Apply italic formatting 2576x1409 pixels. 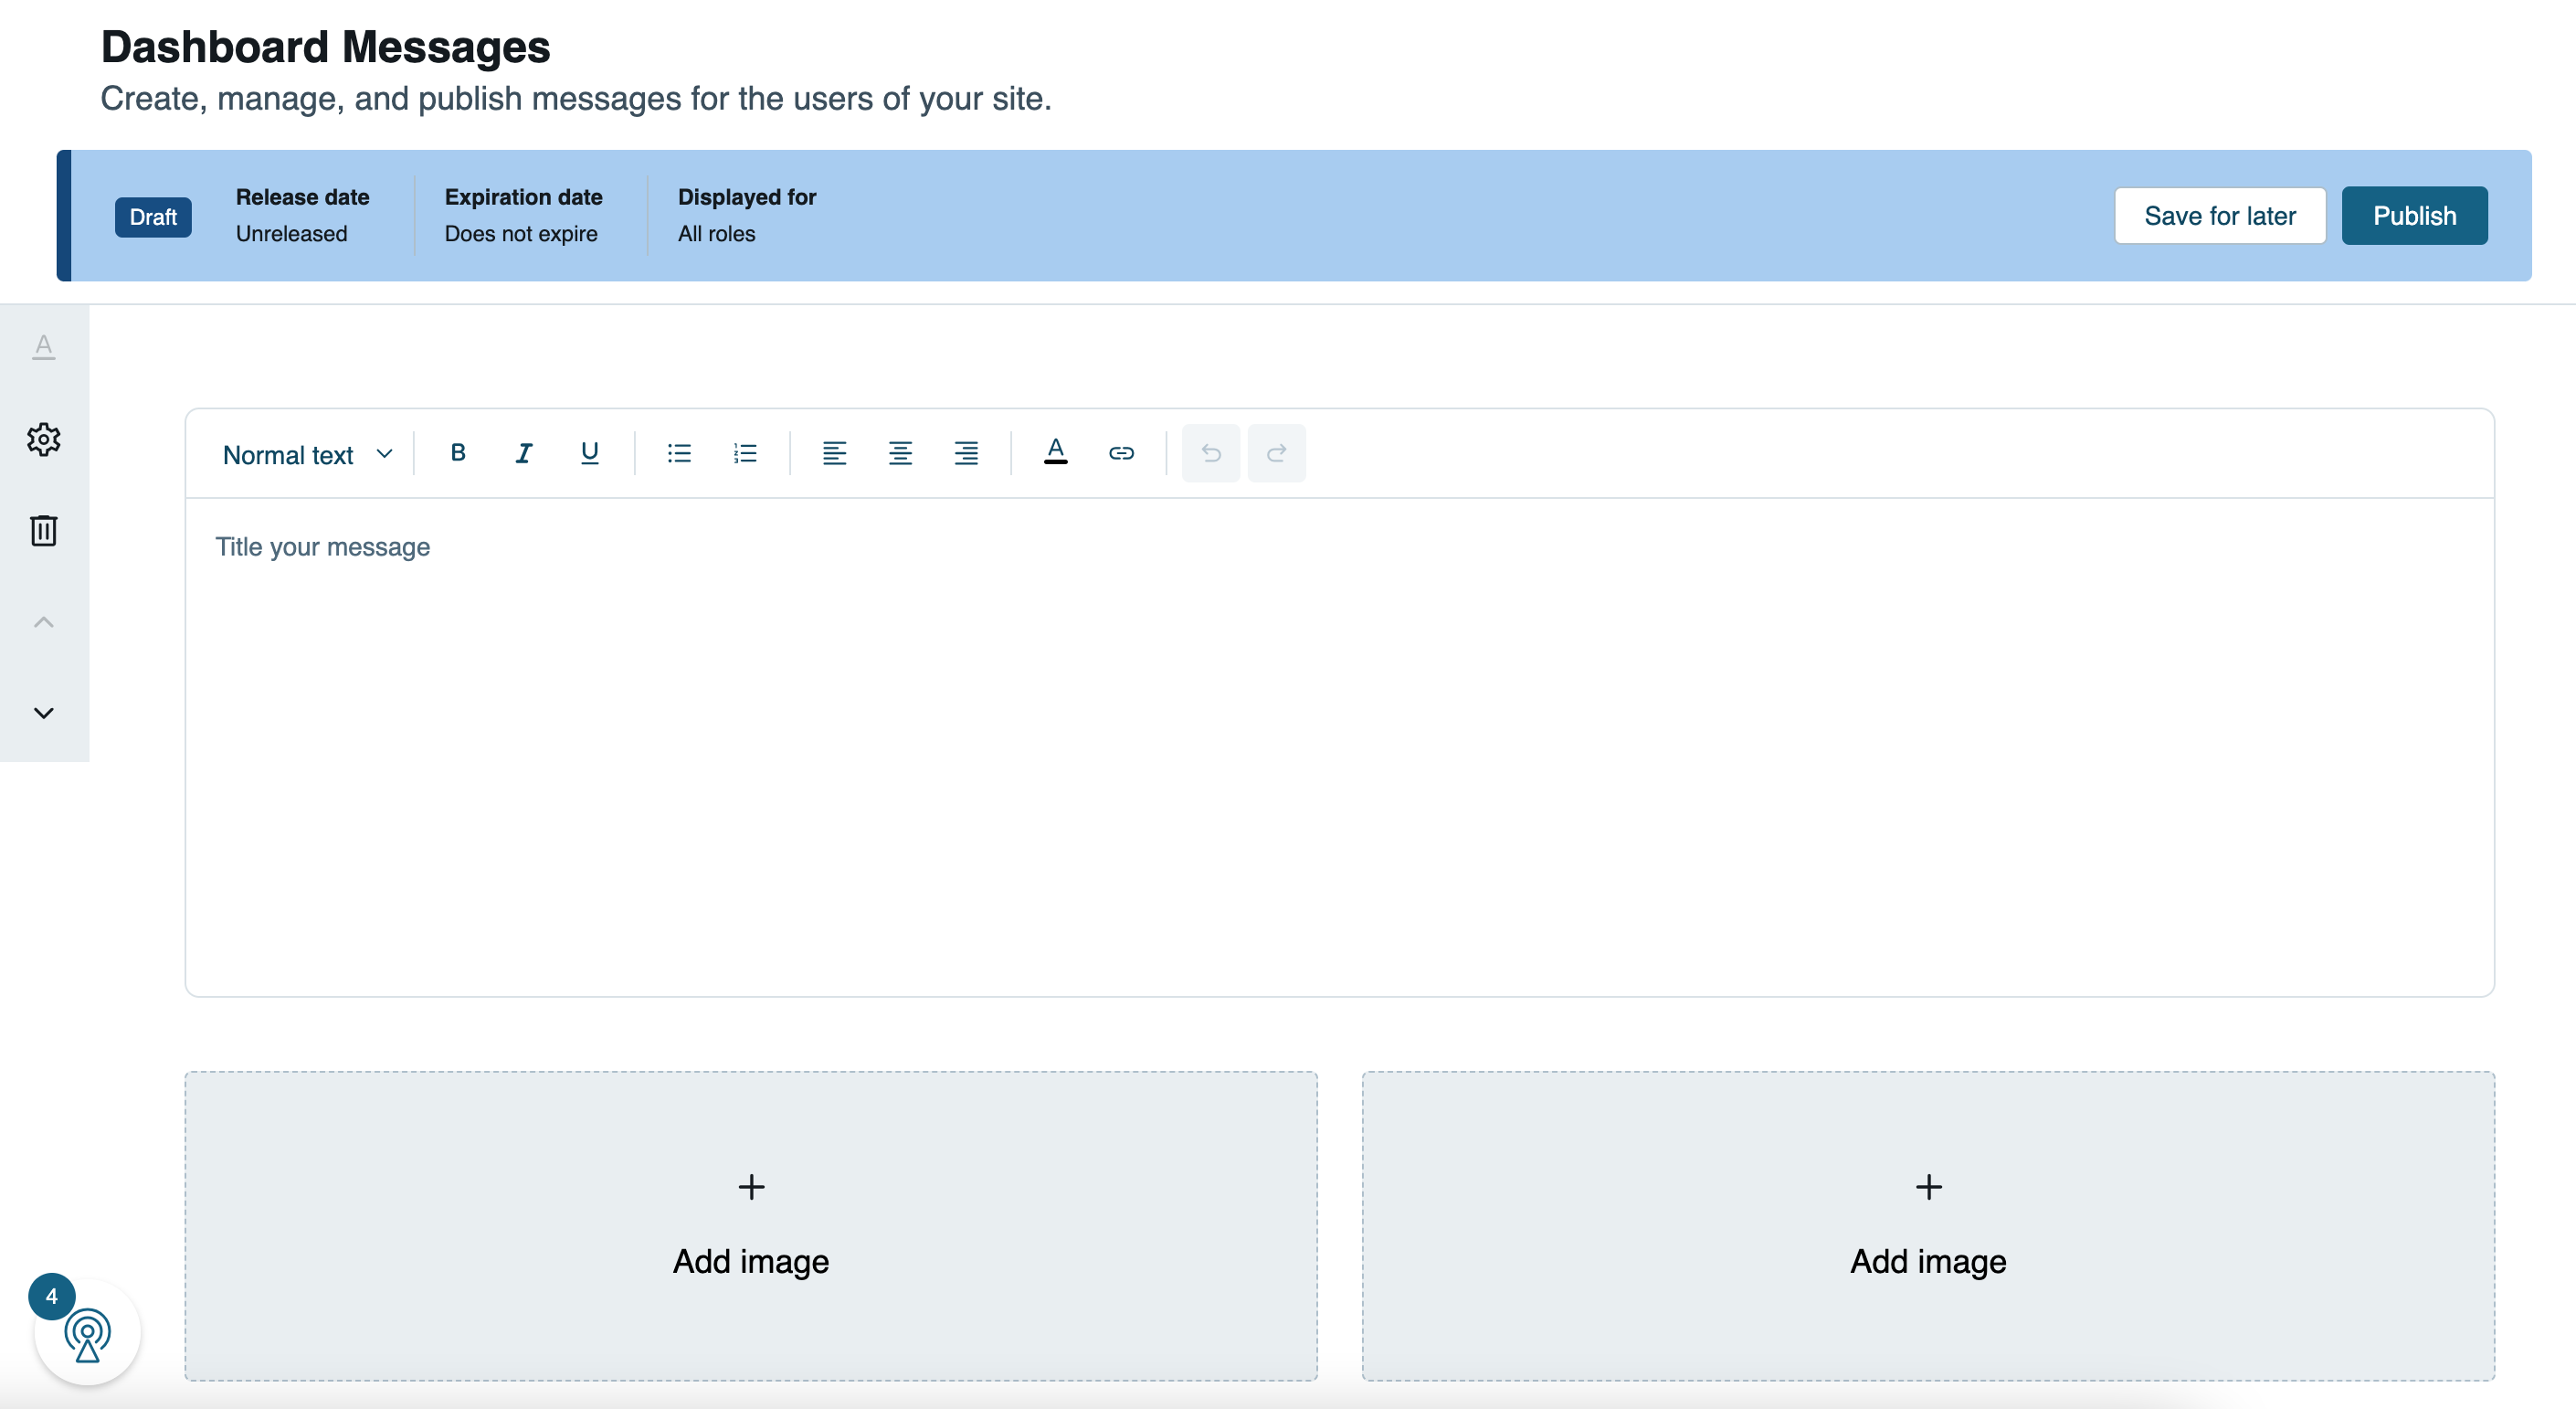click(x=523, y=453)
